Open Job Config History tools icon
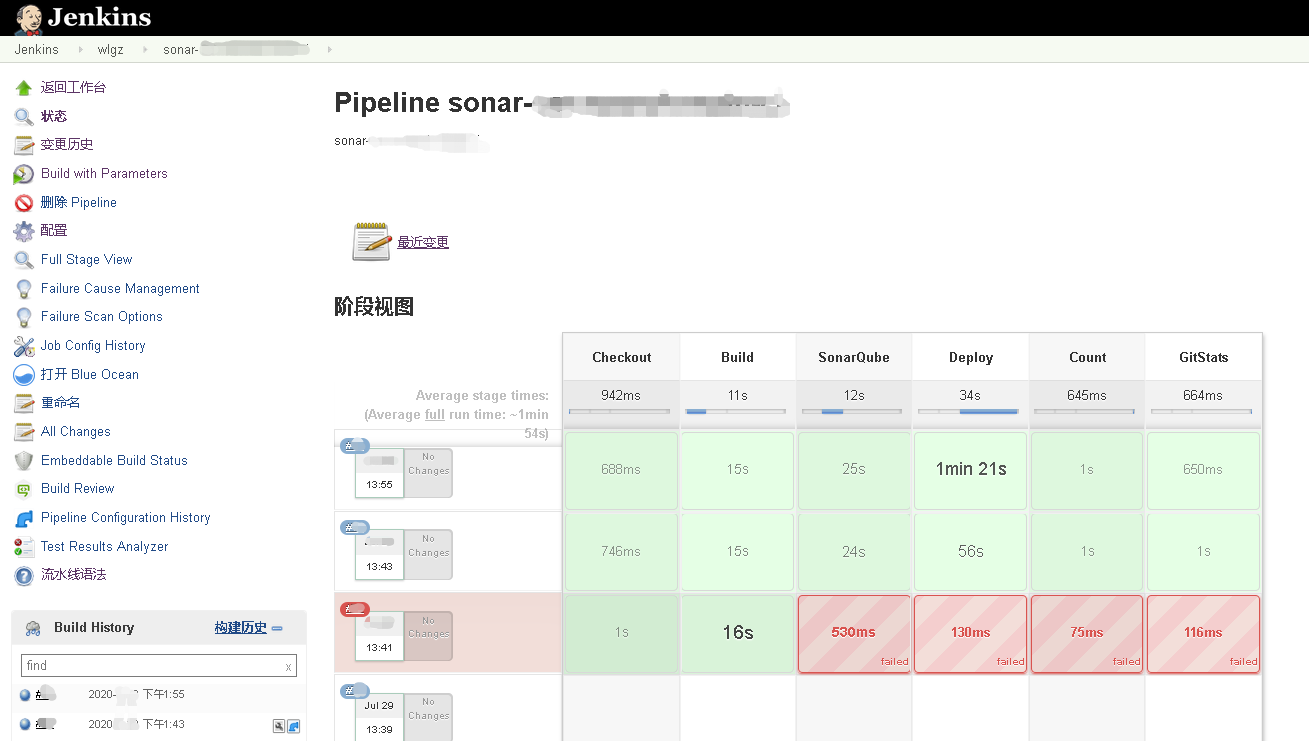1309x741 pixels. click(x=24, y=346)
